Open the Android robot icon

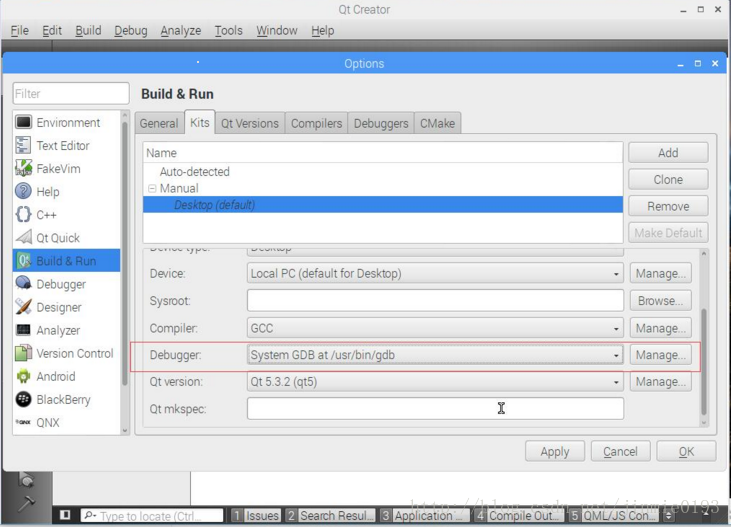23,376
